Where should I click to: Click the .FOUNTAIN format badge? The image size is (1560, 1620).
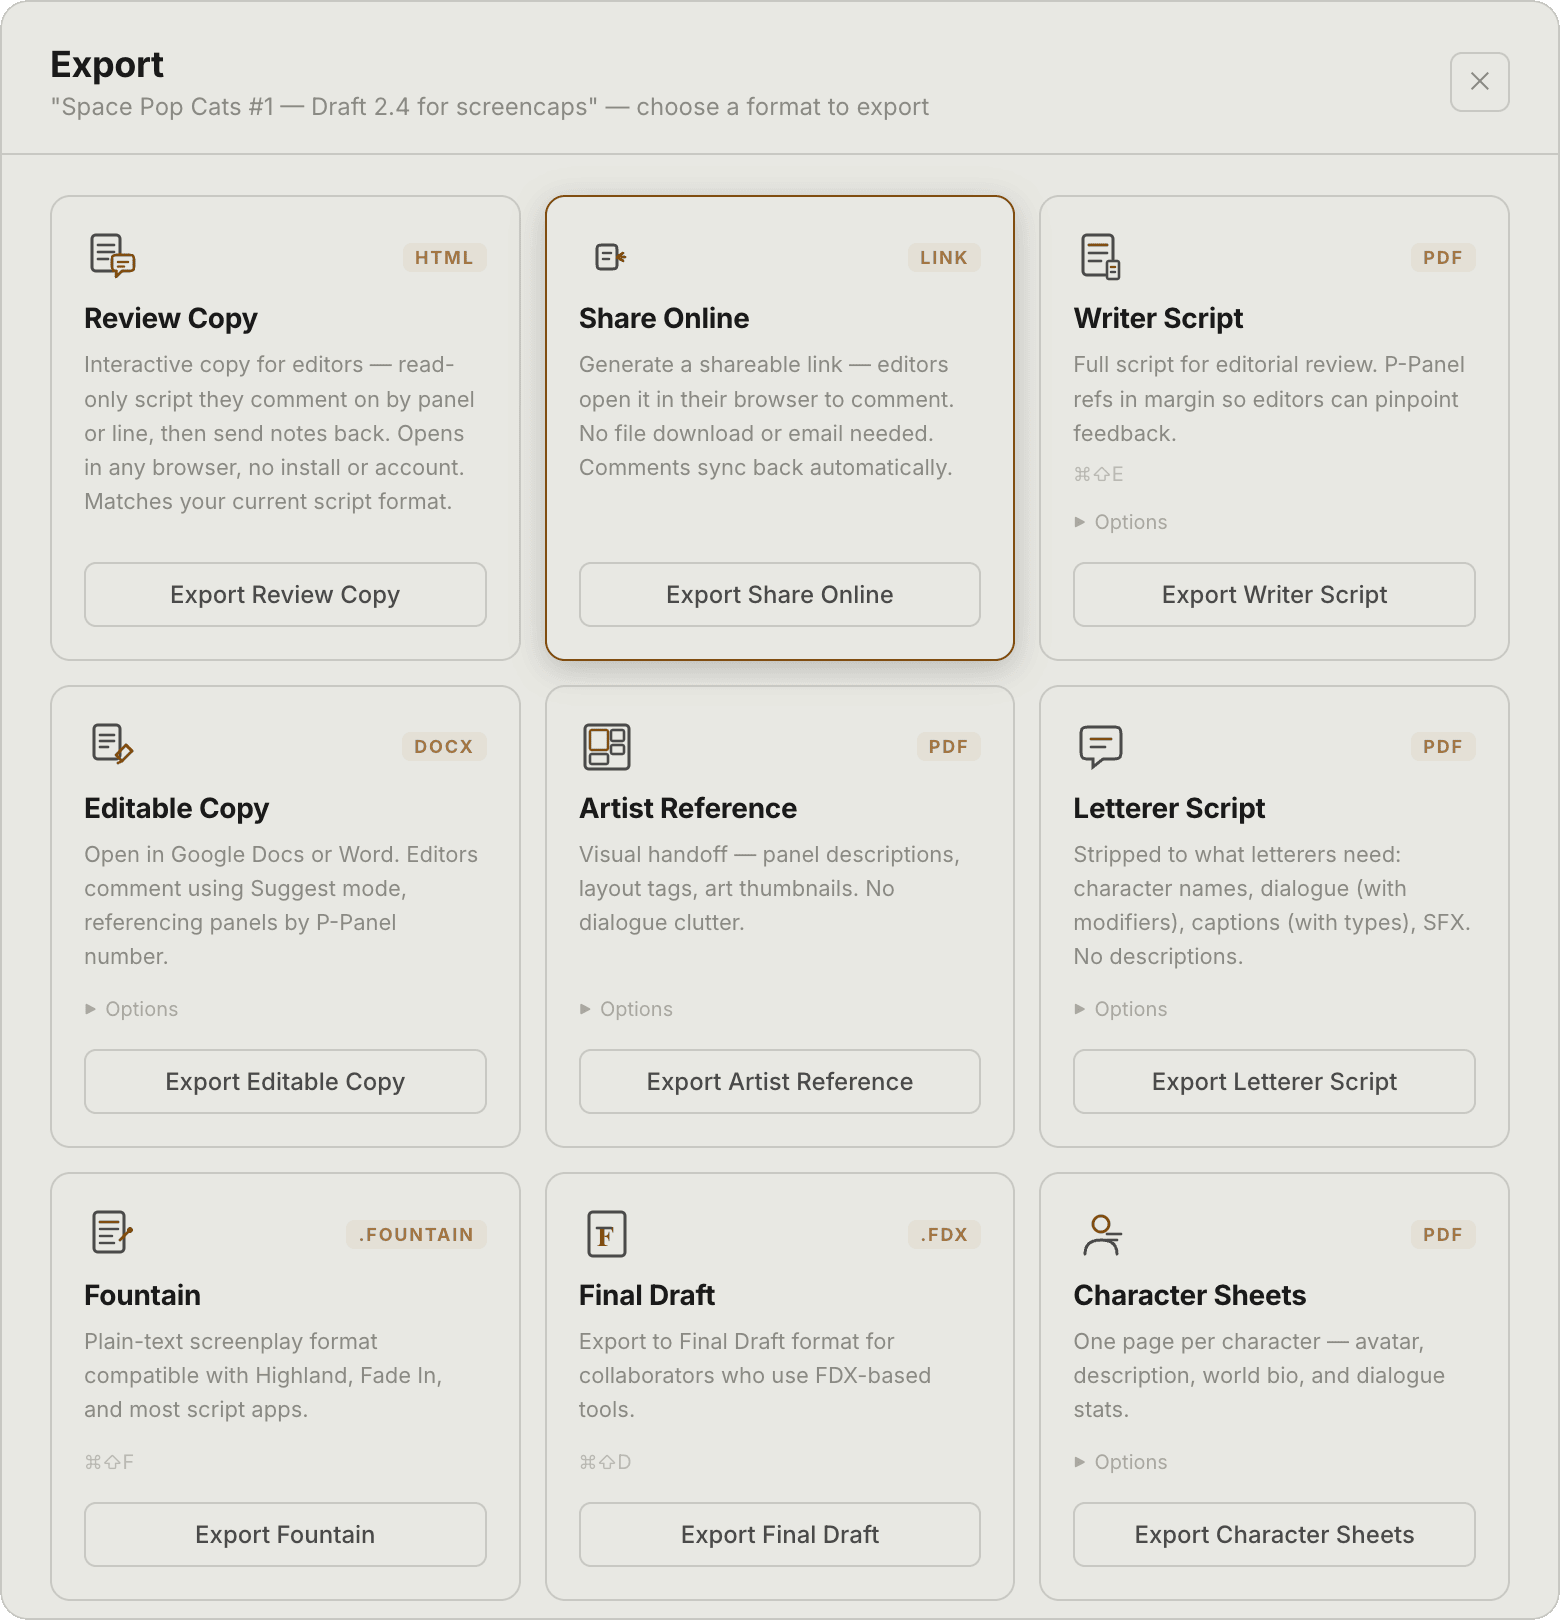416,1234
